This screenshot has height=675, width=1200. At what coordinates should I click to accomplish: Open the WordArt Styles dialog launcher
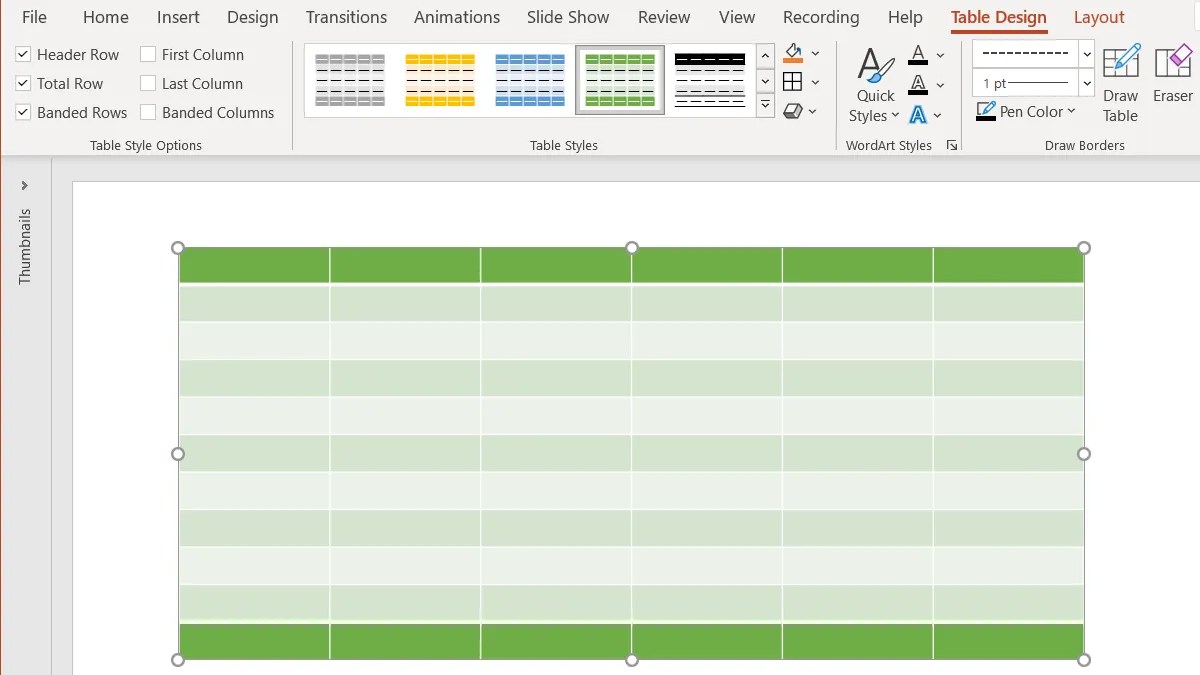pos(951,145)
